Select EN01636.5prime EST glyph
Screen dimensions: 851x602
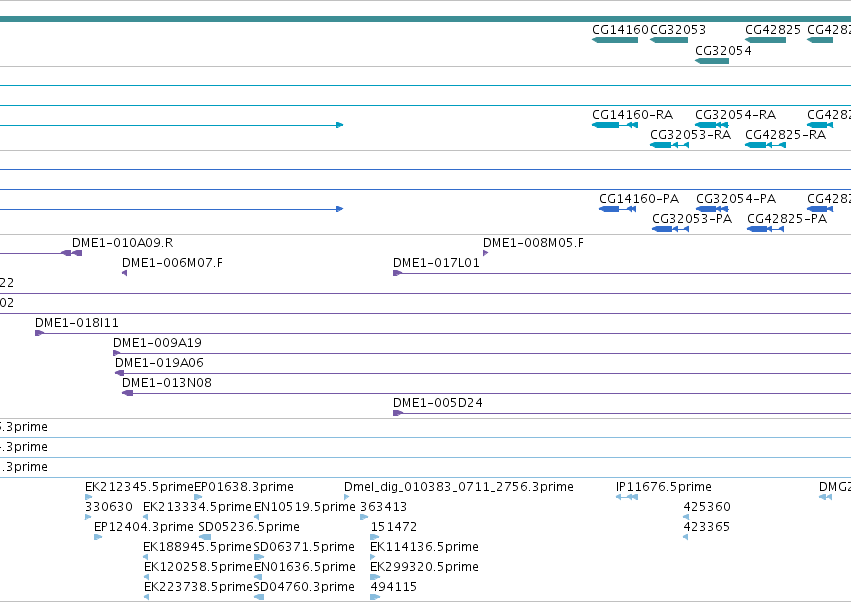click(x=258, y=577)
